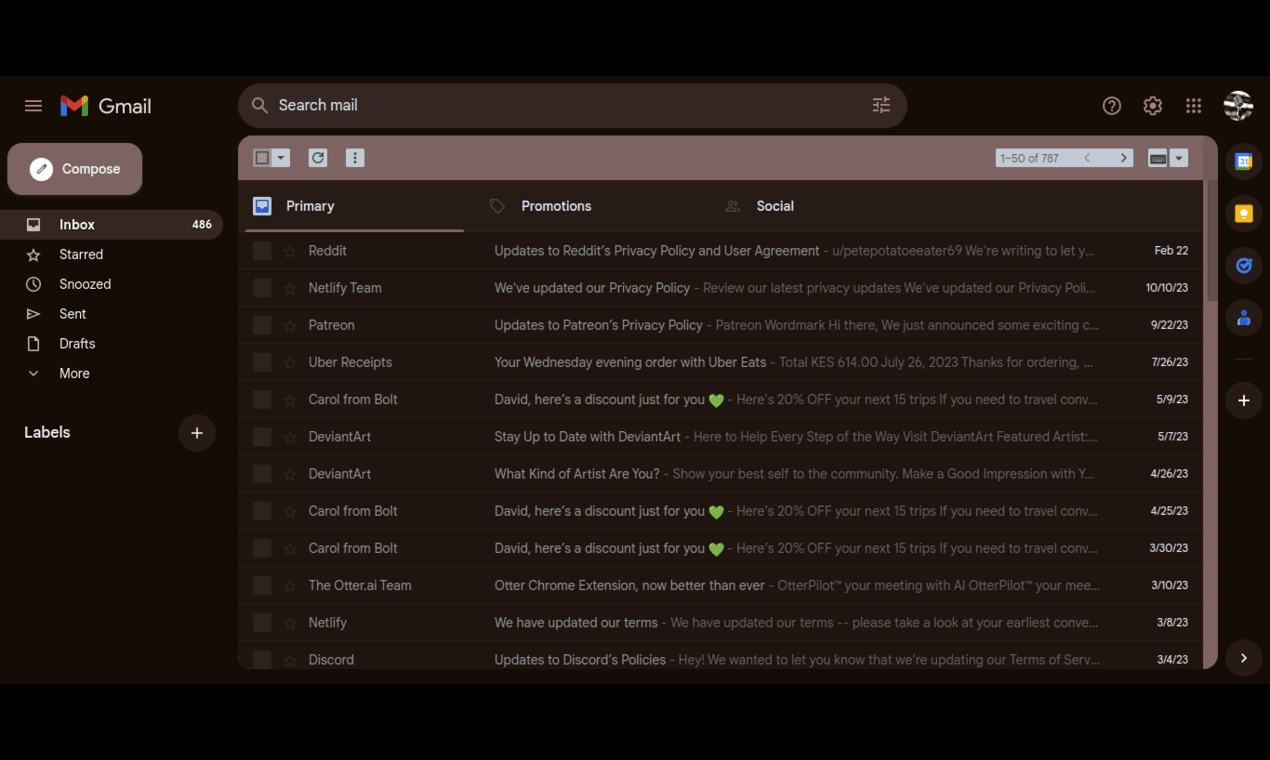The image size is (1270, 760).
Task: Go to newer emails page arrow
Action: click(1087, 158)
